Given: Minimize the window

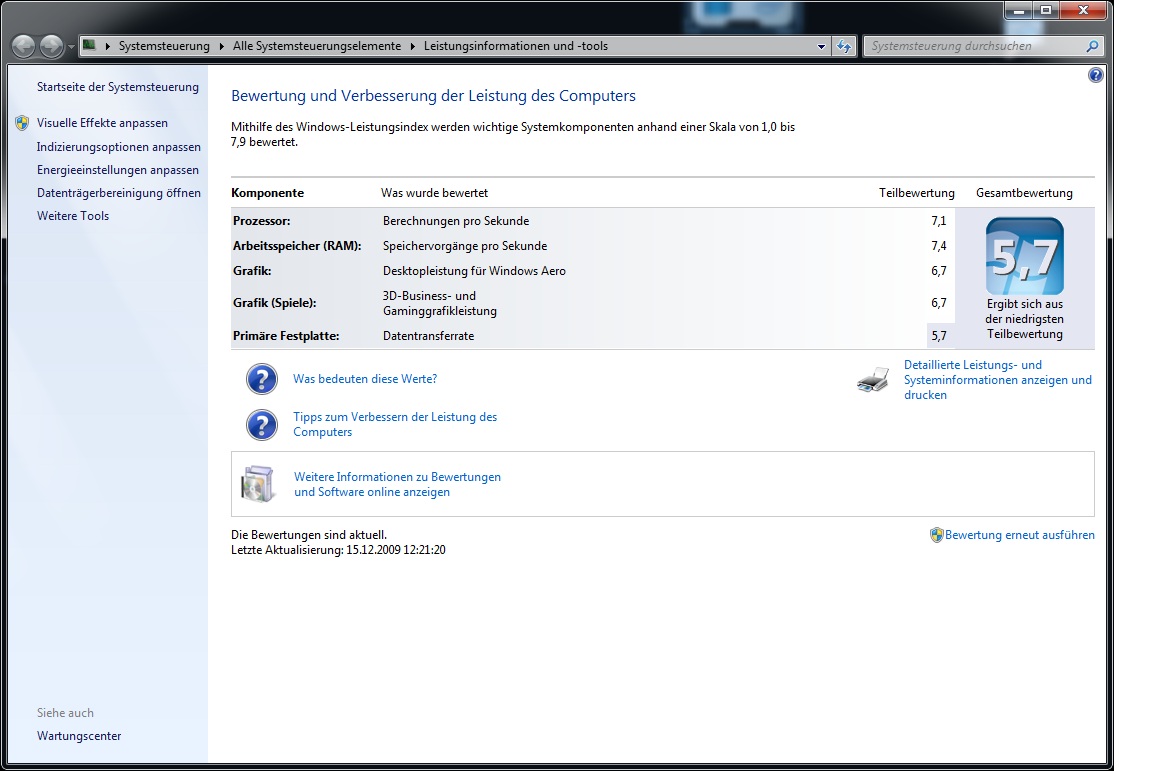Looking at the screenshot, I should (1019, 10).
